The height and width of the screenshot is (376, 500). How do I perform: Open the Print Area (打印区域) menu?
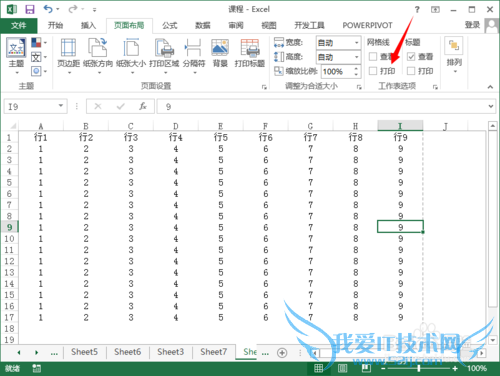164,55
